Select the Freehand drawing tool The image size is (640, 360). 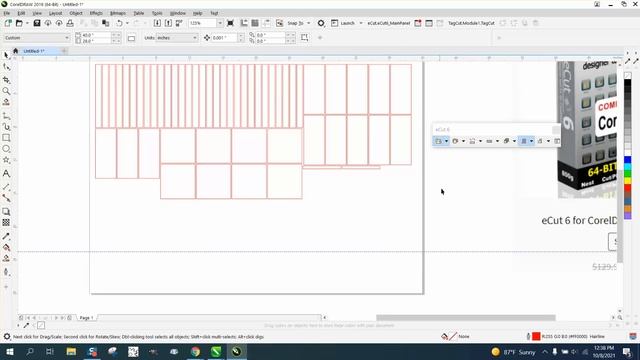6,116
